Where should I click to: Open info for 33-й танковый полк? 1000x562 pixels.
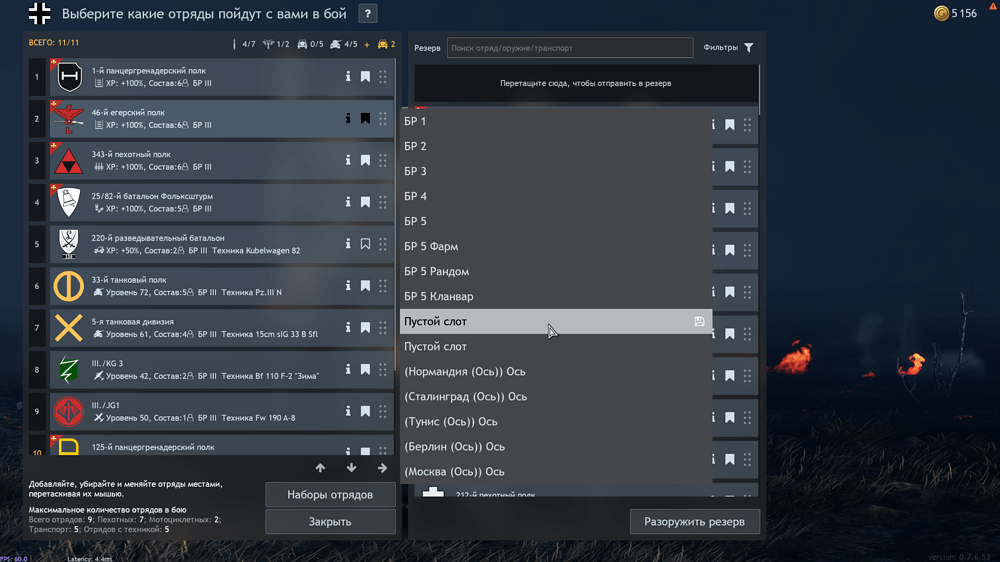pos(348,286)
